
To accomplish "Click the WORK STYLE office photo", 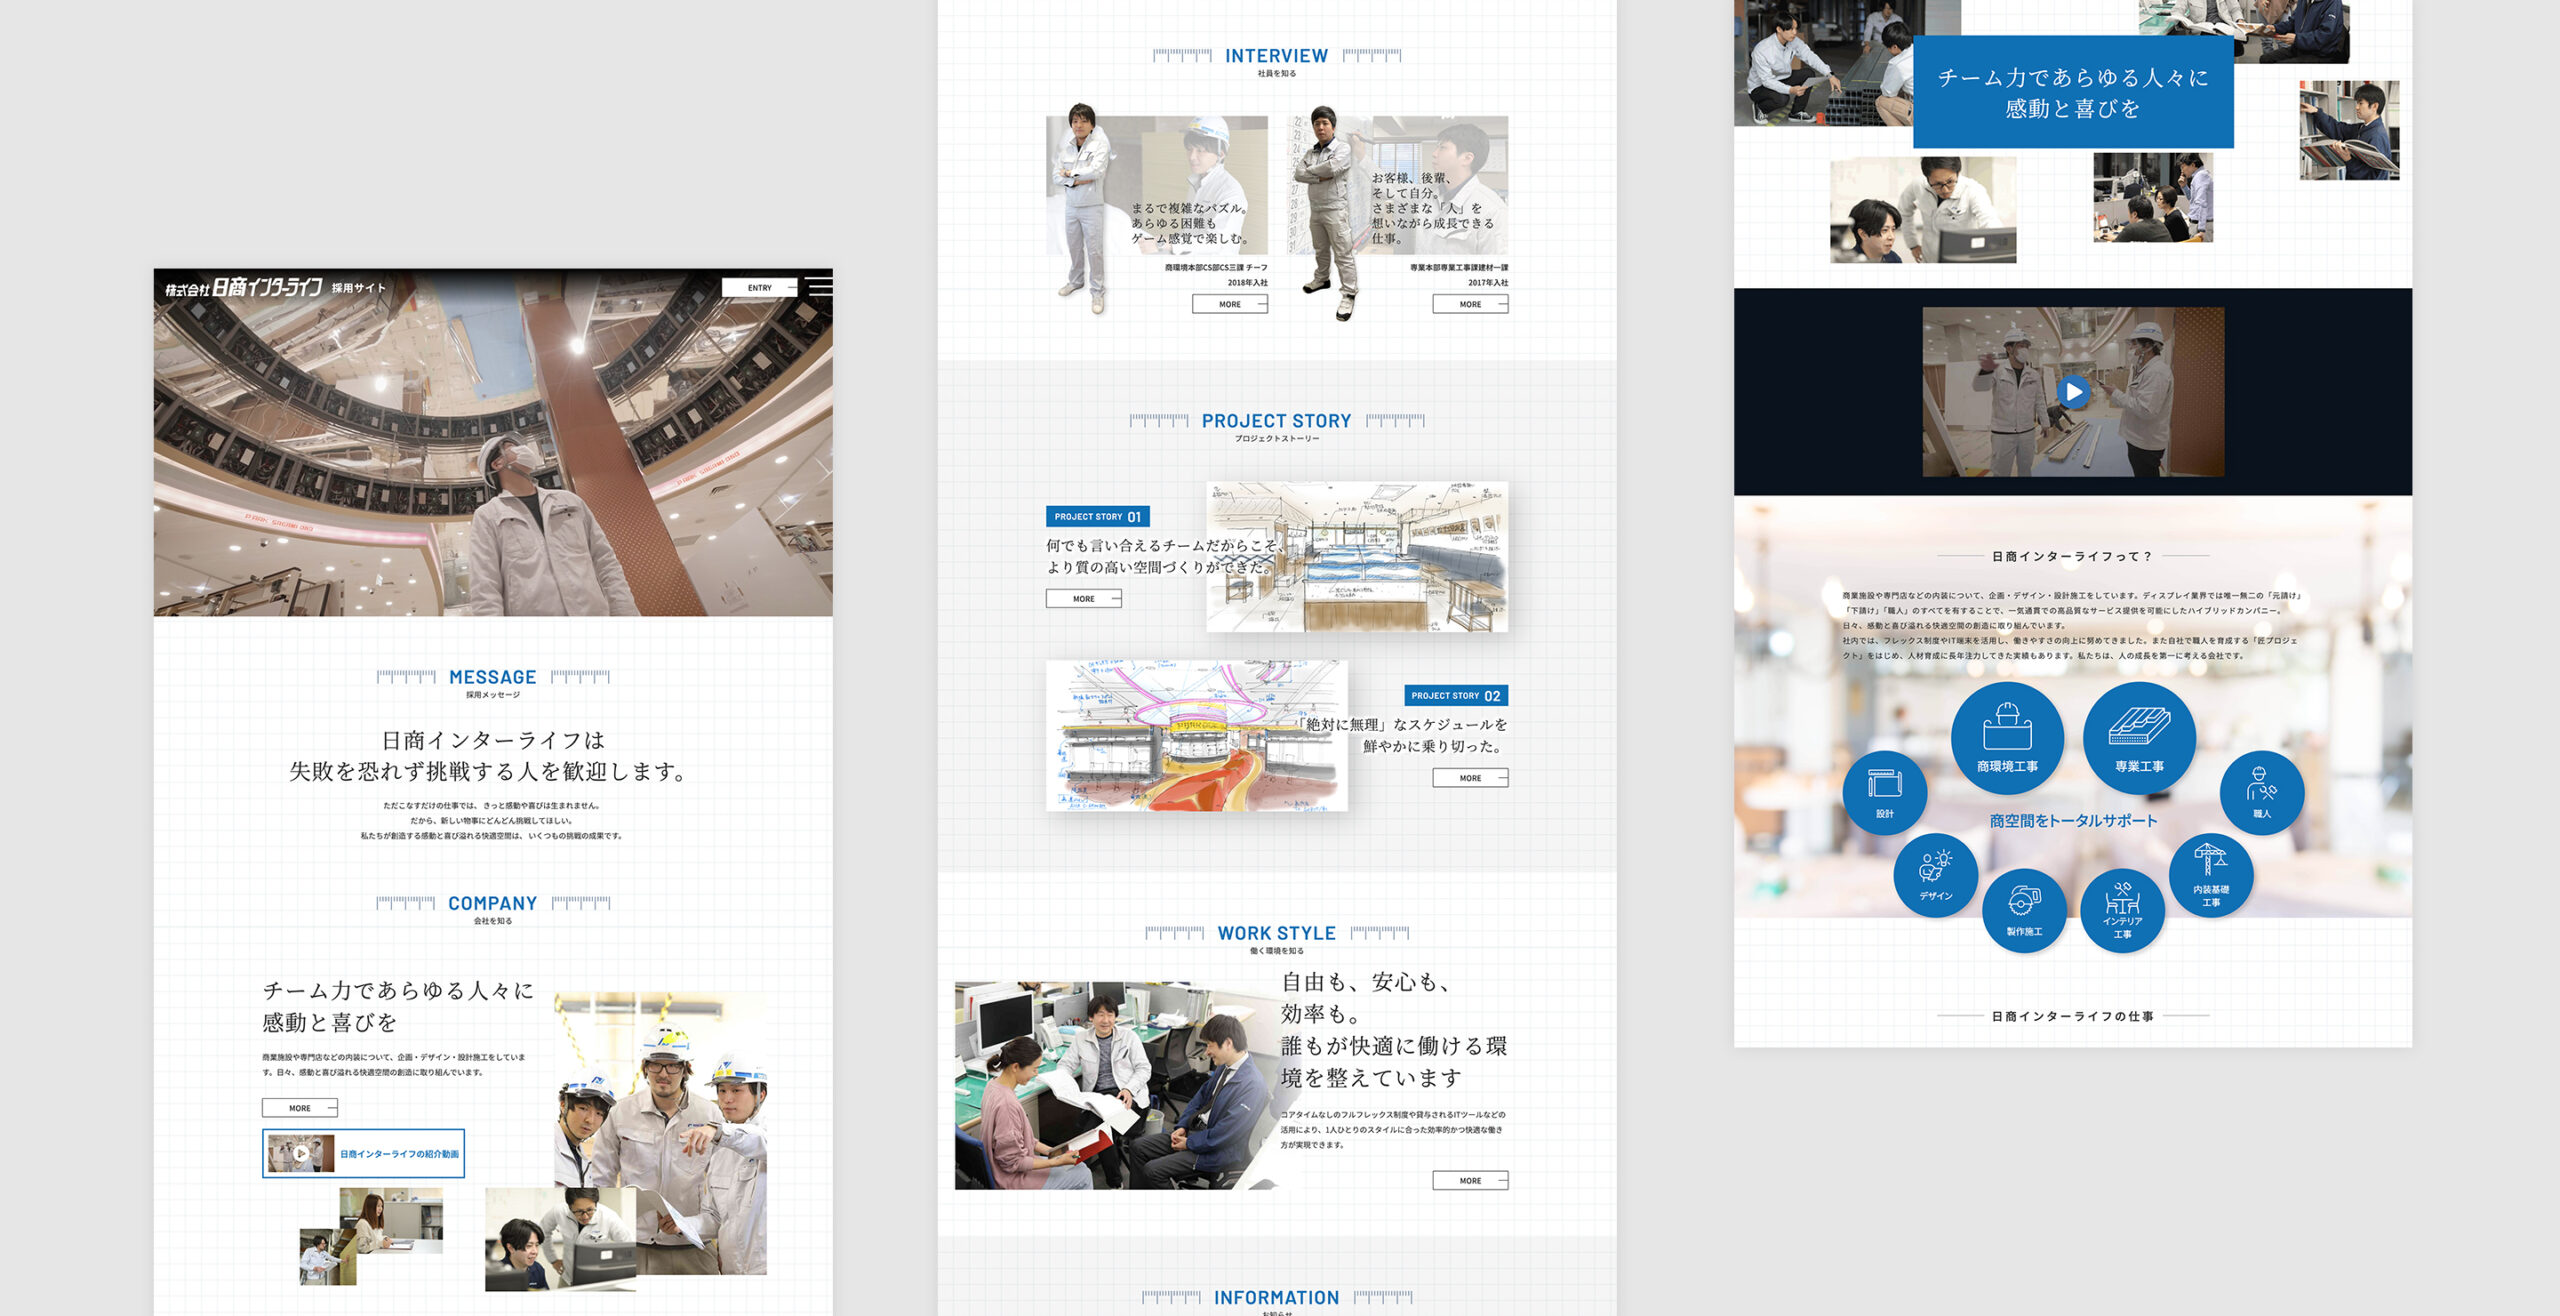I will [1115, 1085].
